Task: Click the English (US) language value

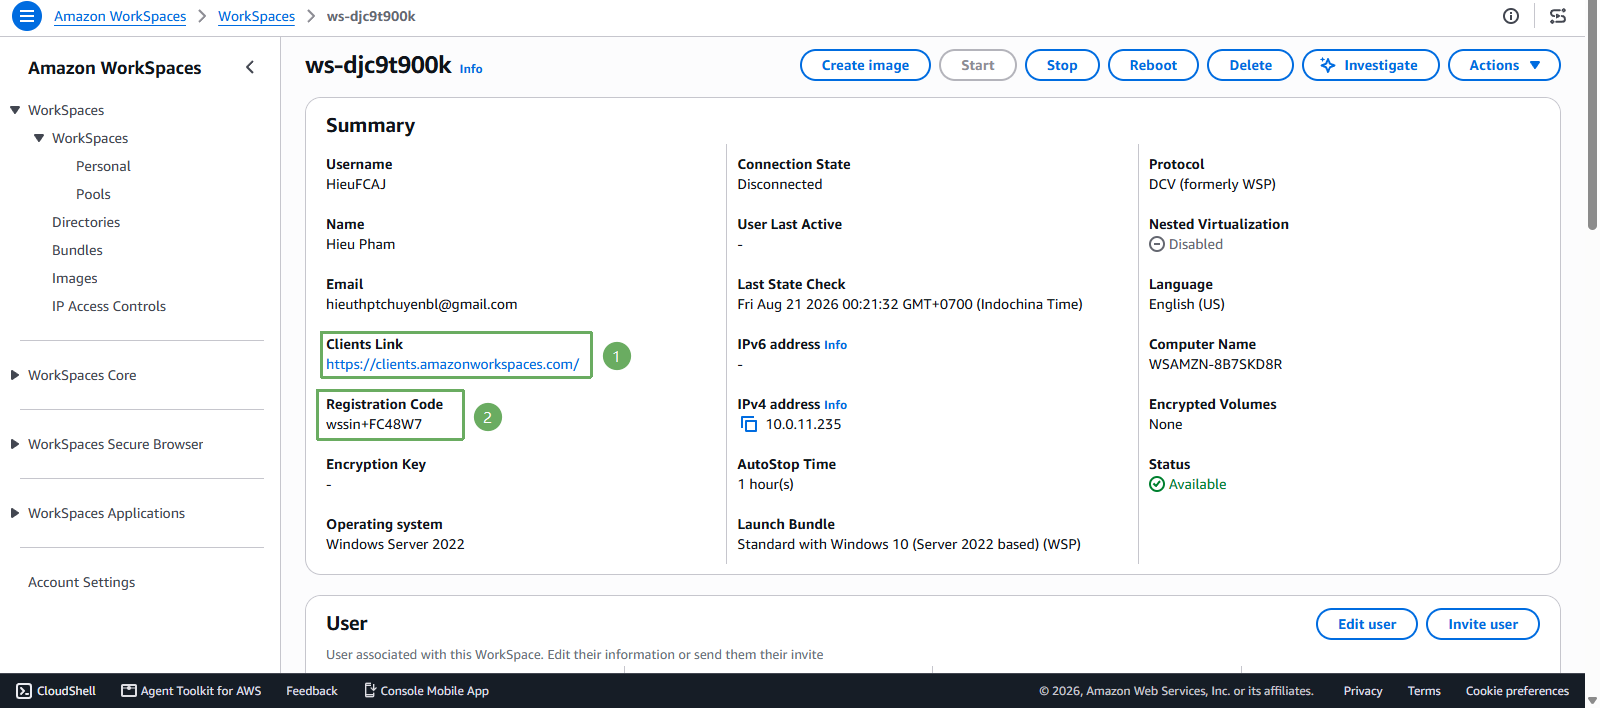Action: tap(1186, 304)
